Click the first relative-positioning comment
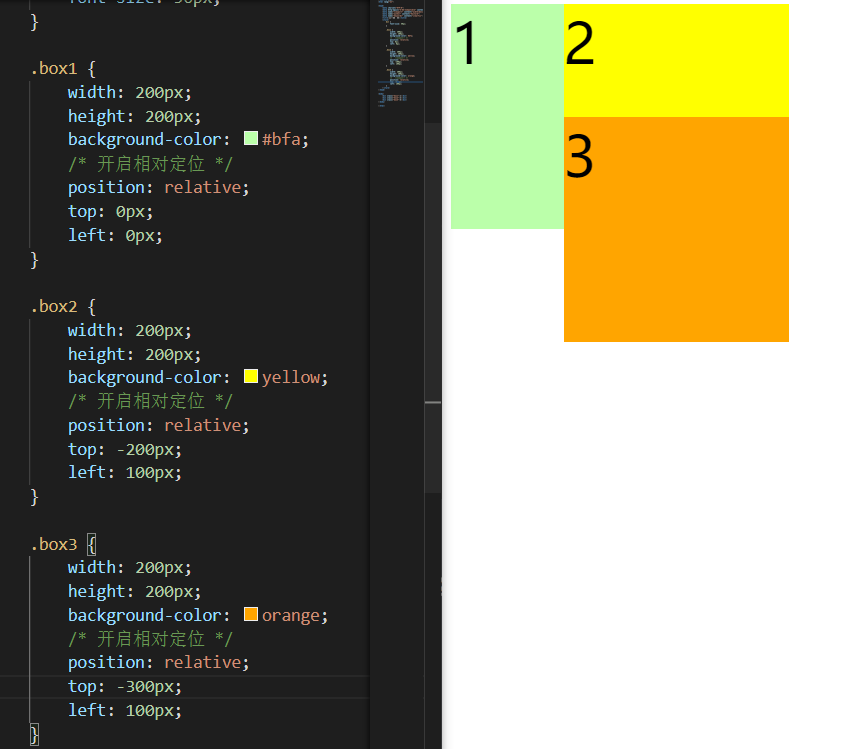This screenshot has width=842, height=749. pos(150,164)
